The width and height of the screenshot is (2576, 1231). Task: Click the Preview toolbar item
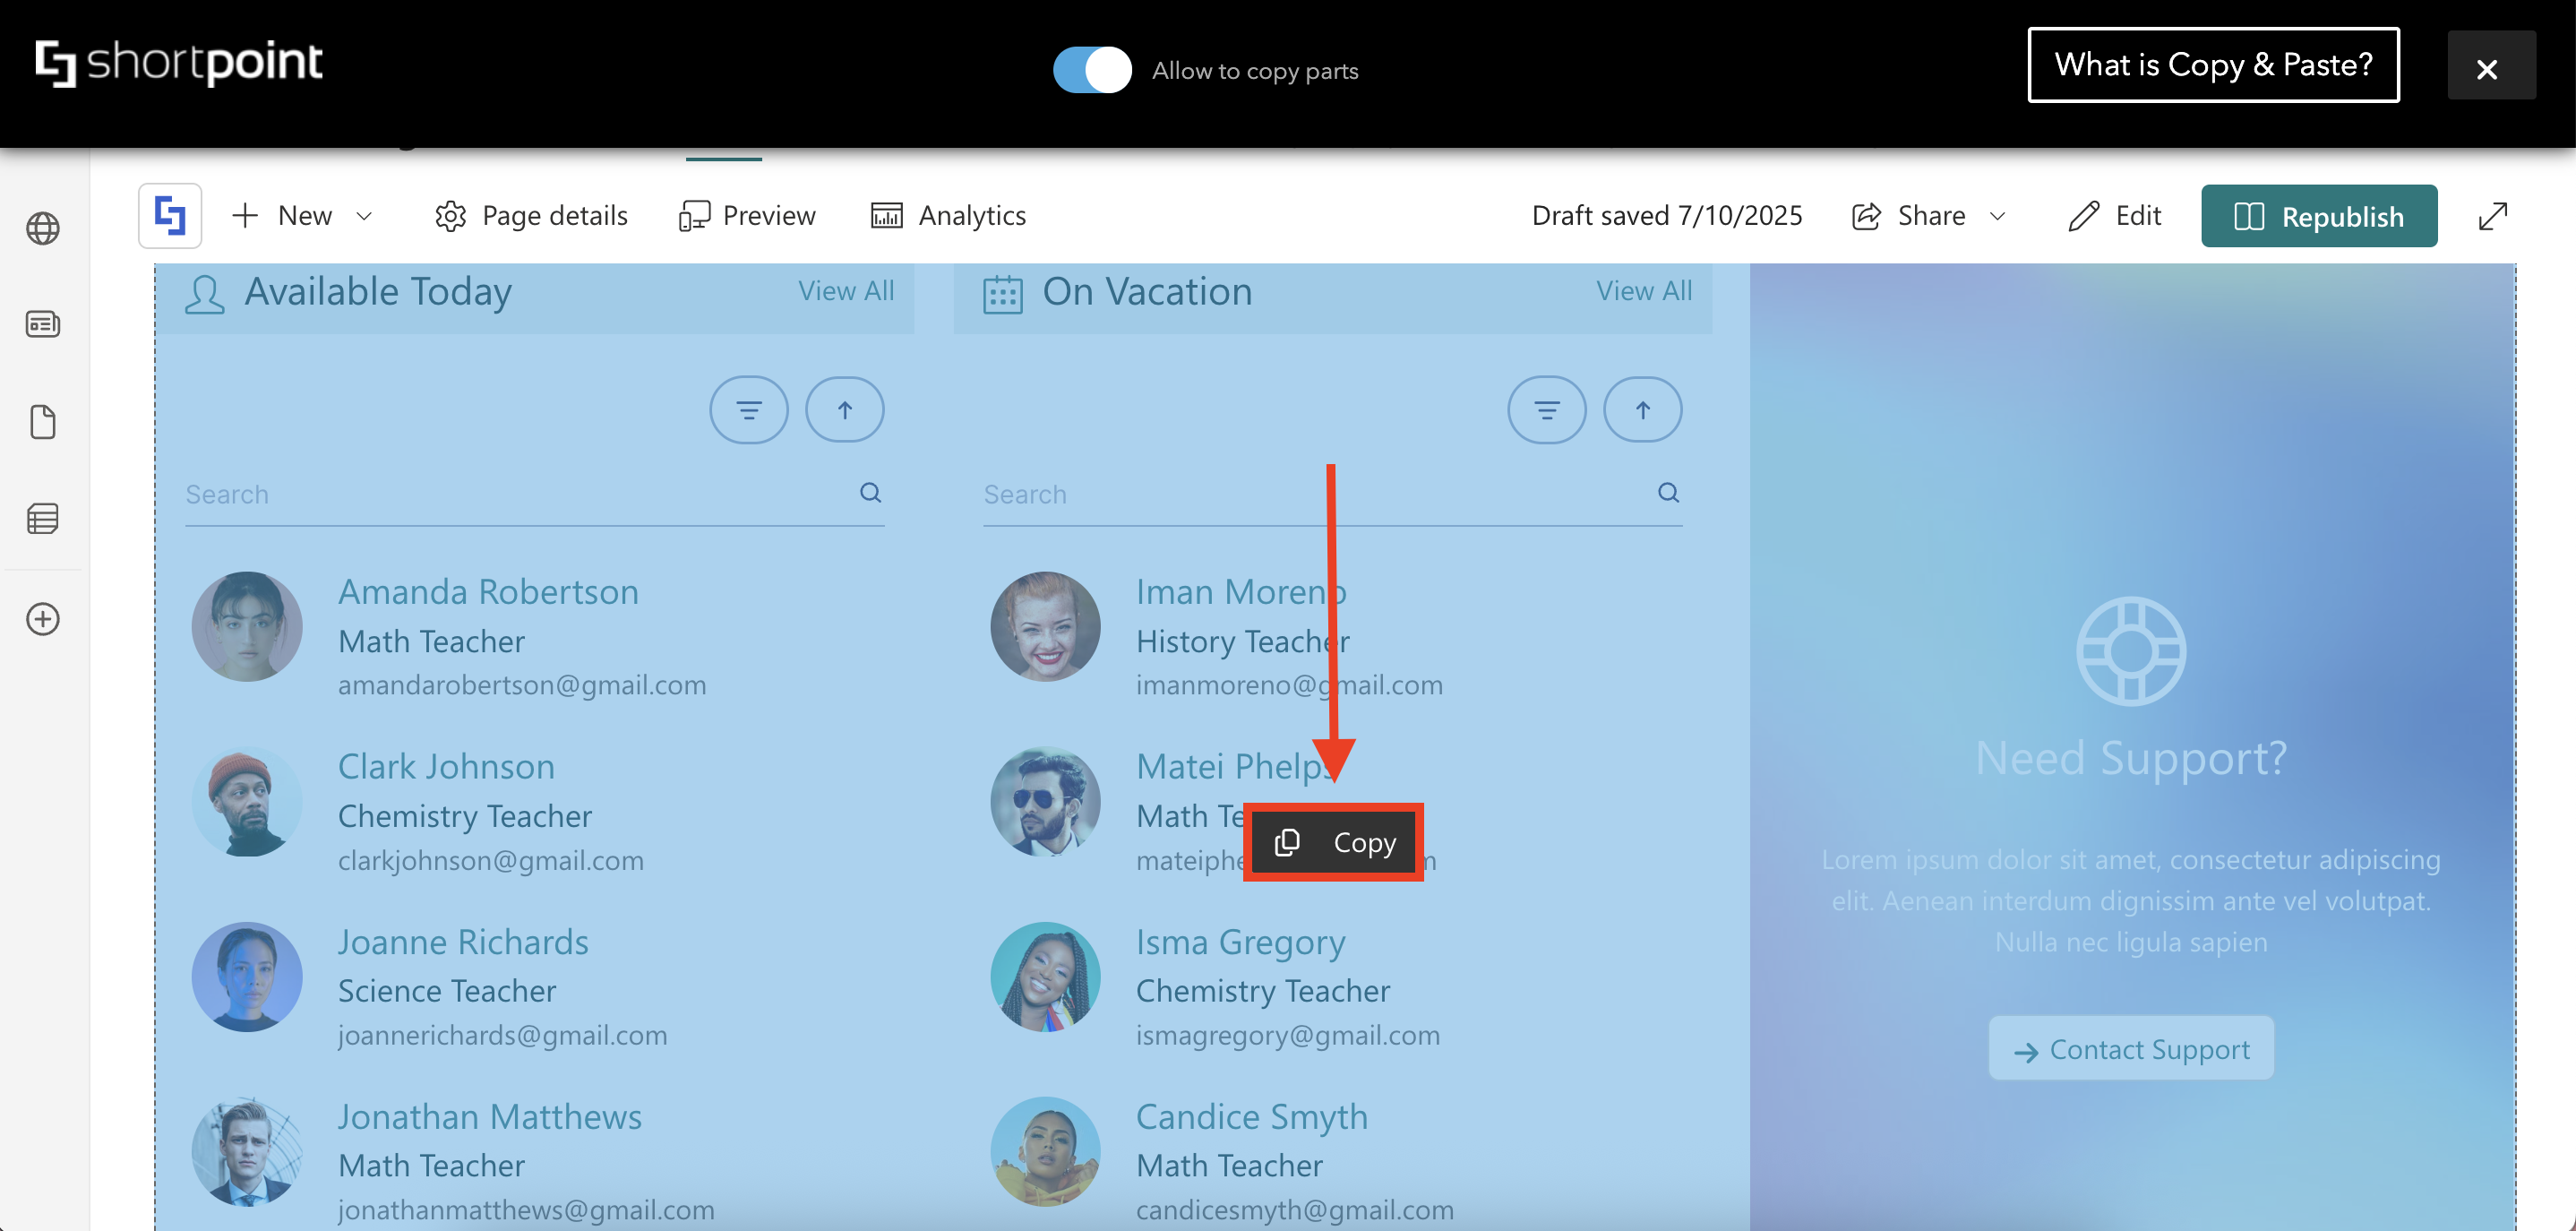[x=747, y=216]
